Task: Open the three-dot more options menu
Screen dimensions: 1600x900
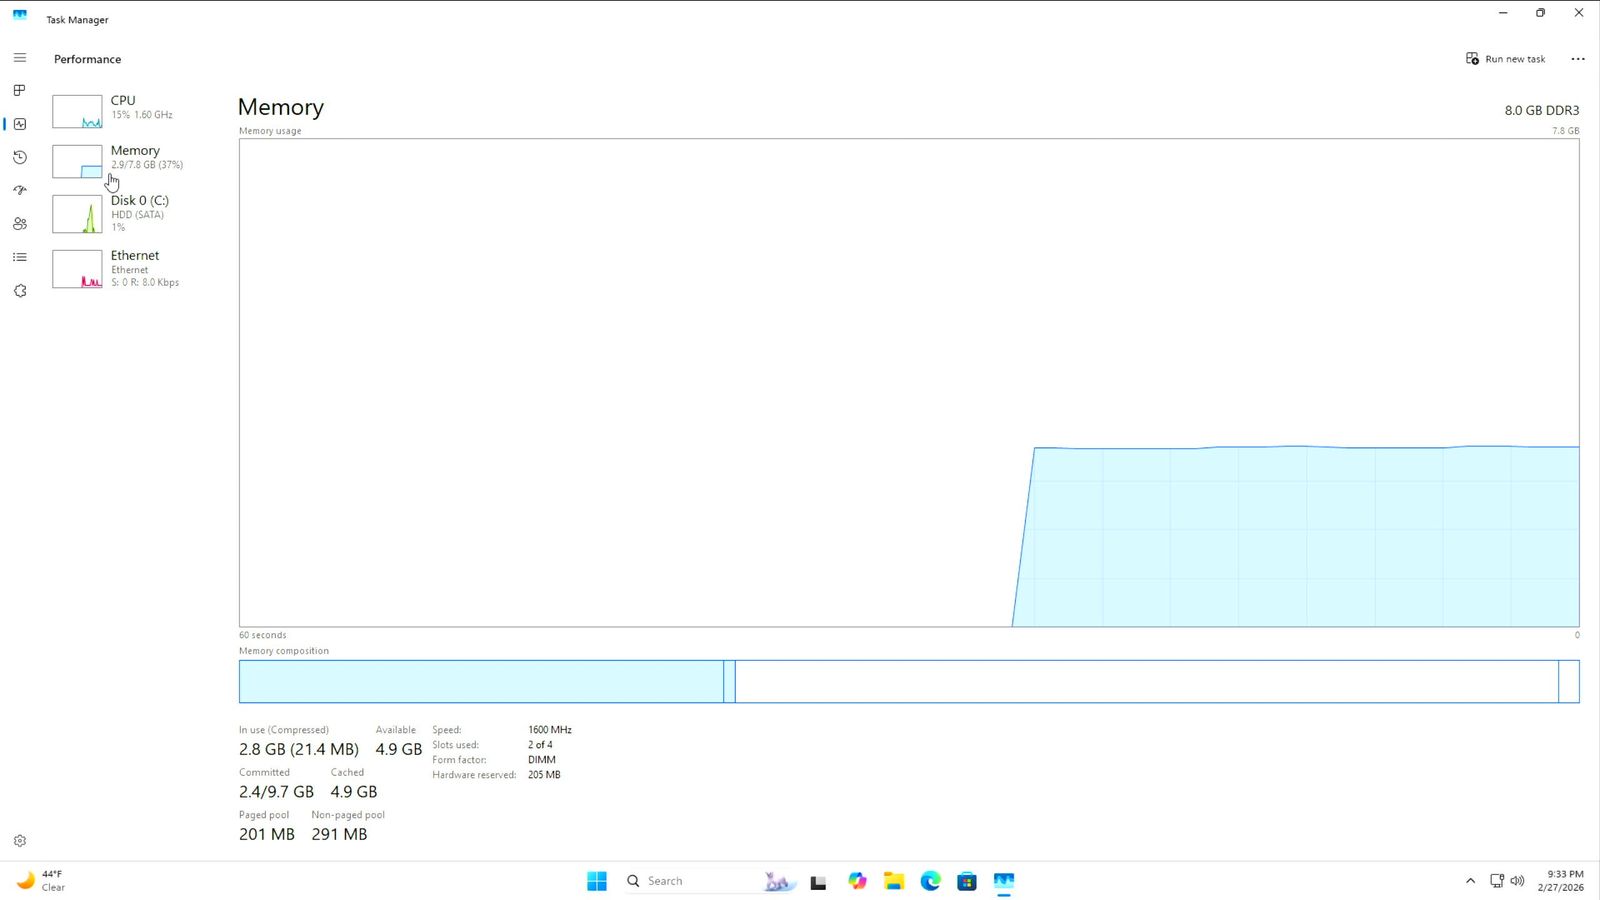Action: (x=1578, y=59)
